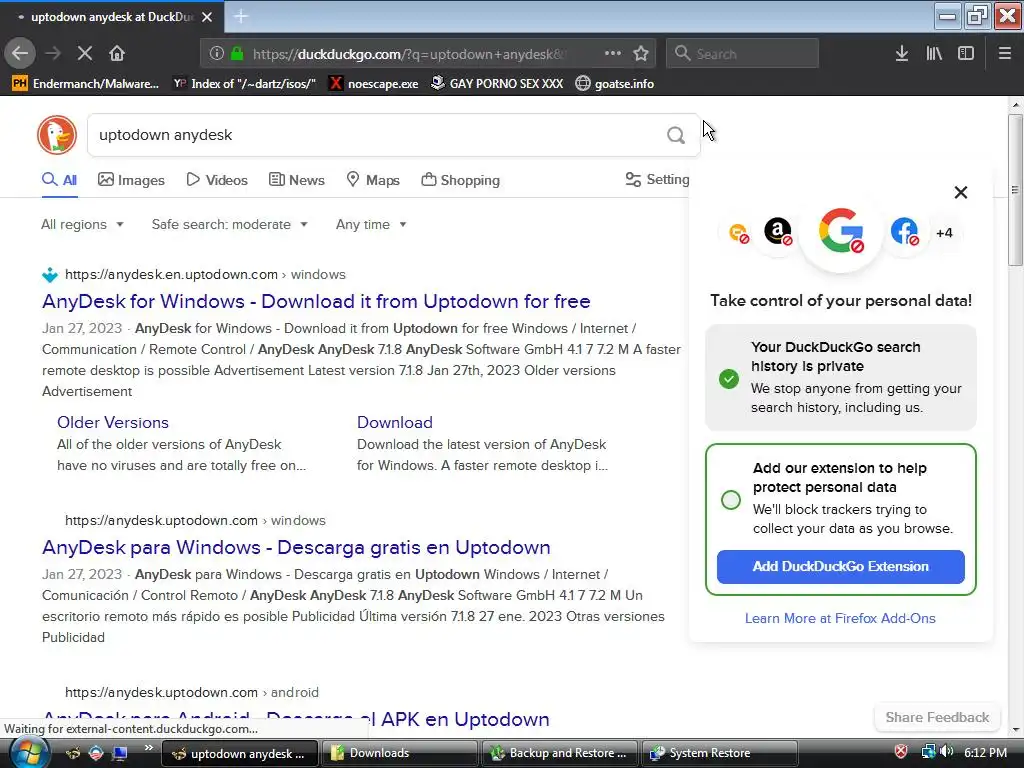Open the Older Versions sitelink
The image size is (1024, 768).
[113, 423]
